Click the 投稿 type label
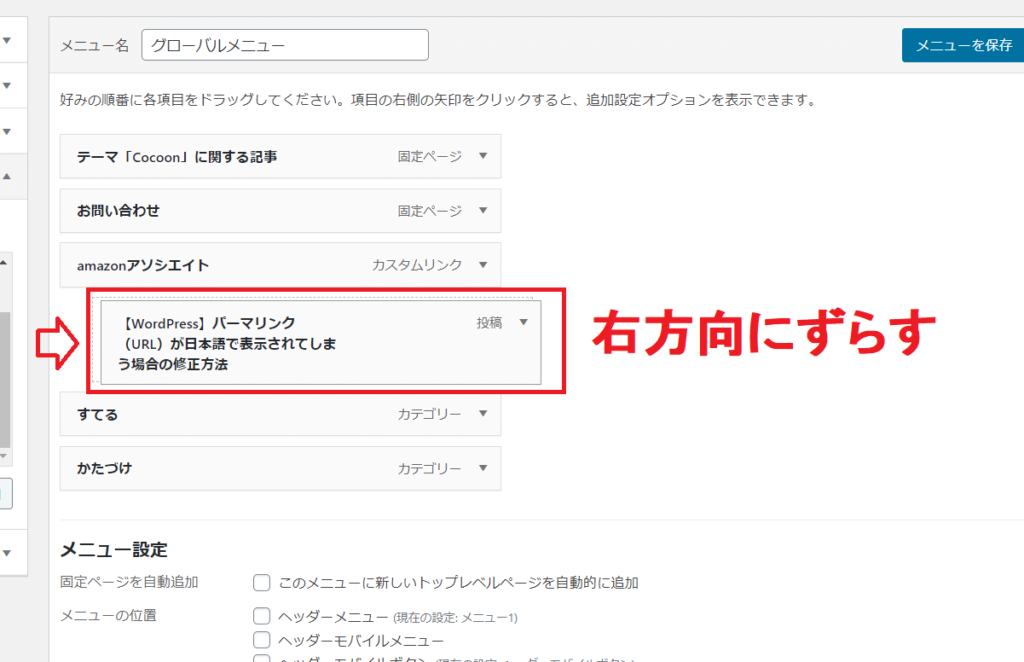The image size is (1024, 662). coord(489,323)
